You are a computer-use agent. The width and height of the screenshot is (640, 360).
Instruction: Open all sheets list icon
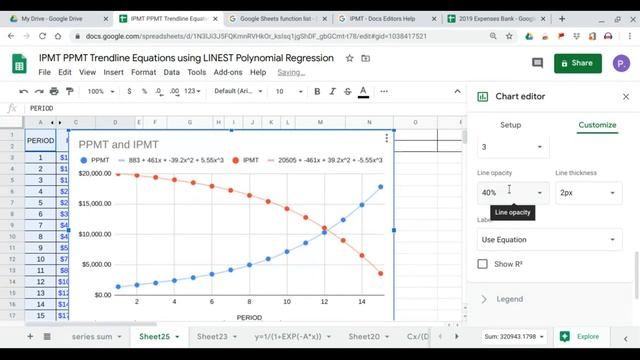coord(47,336)
